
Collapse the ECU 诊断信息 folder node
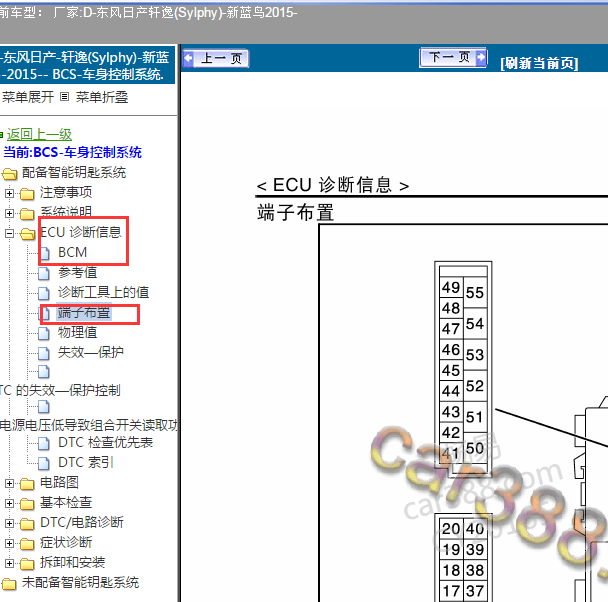(9, 233)
